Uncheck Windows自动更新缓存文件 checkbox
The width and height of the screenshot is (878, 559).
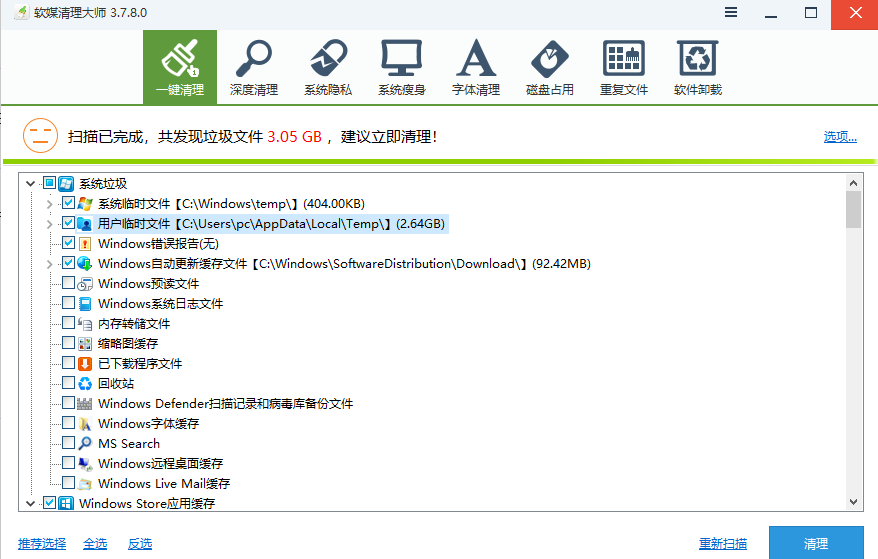coord(68,263)
